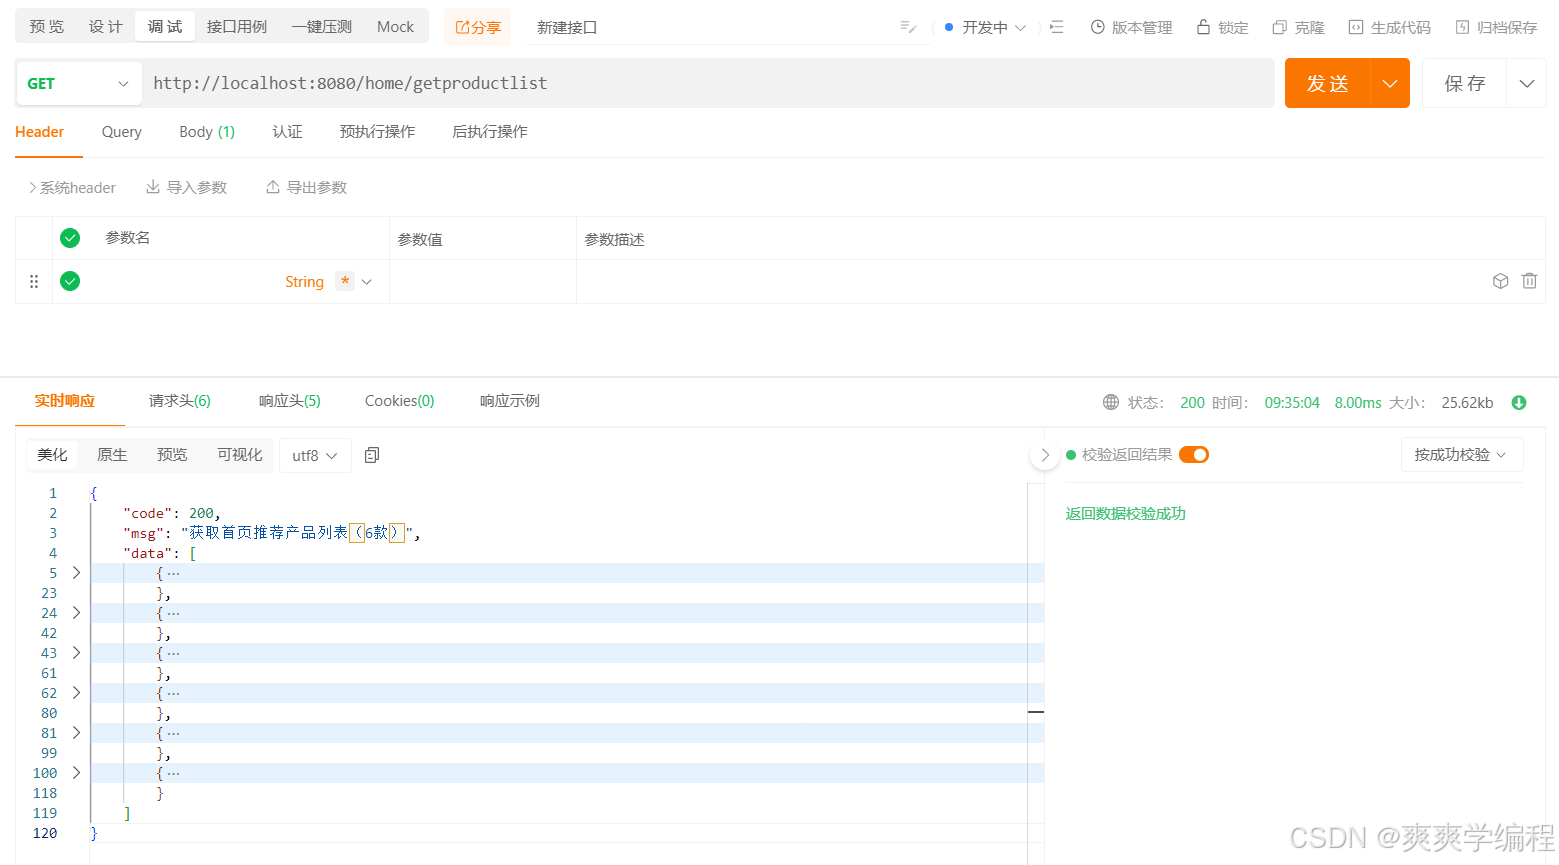Switch response view to 可视化
Screen dimensions: 1559x865
coord(240,455)
